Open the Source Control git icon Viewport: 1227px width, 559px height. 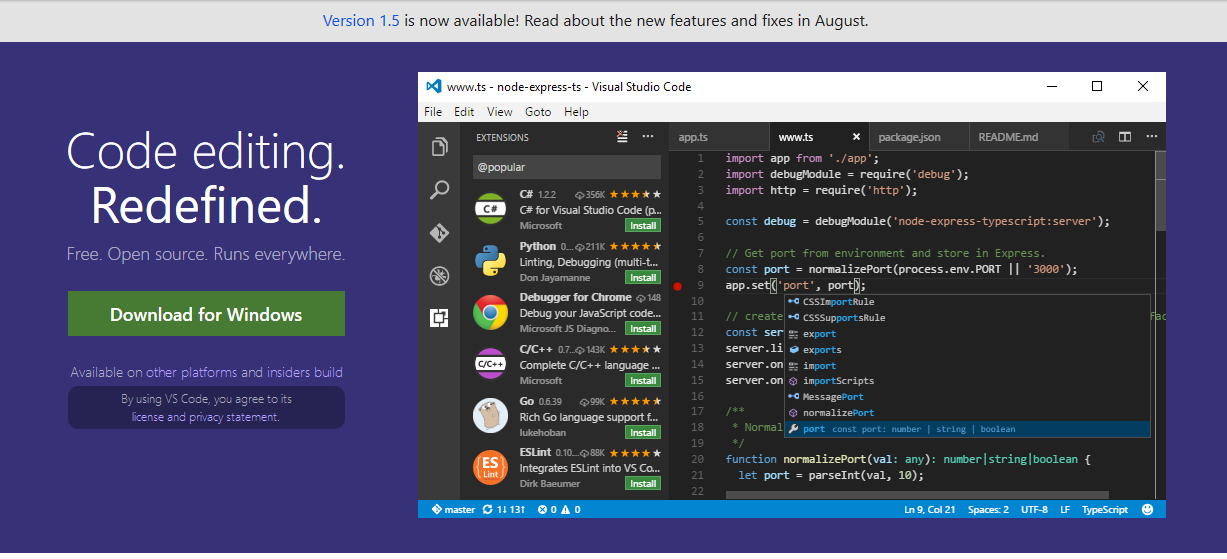pyautogui.click(x=439, y=233)
